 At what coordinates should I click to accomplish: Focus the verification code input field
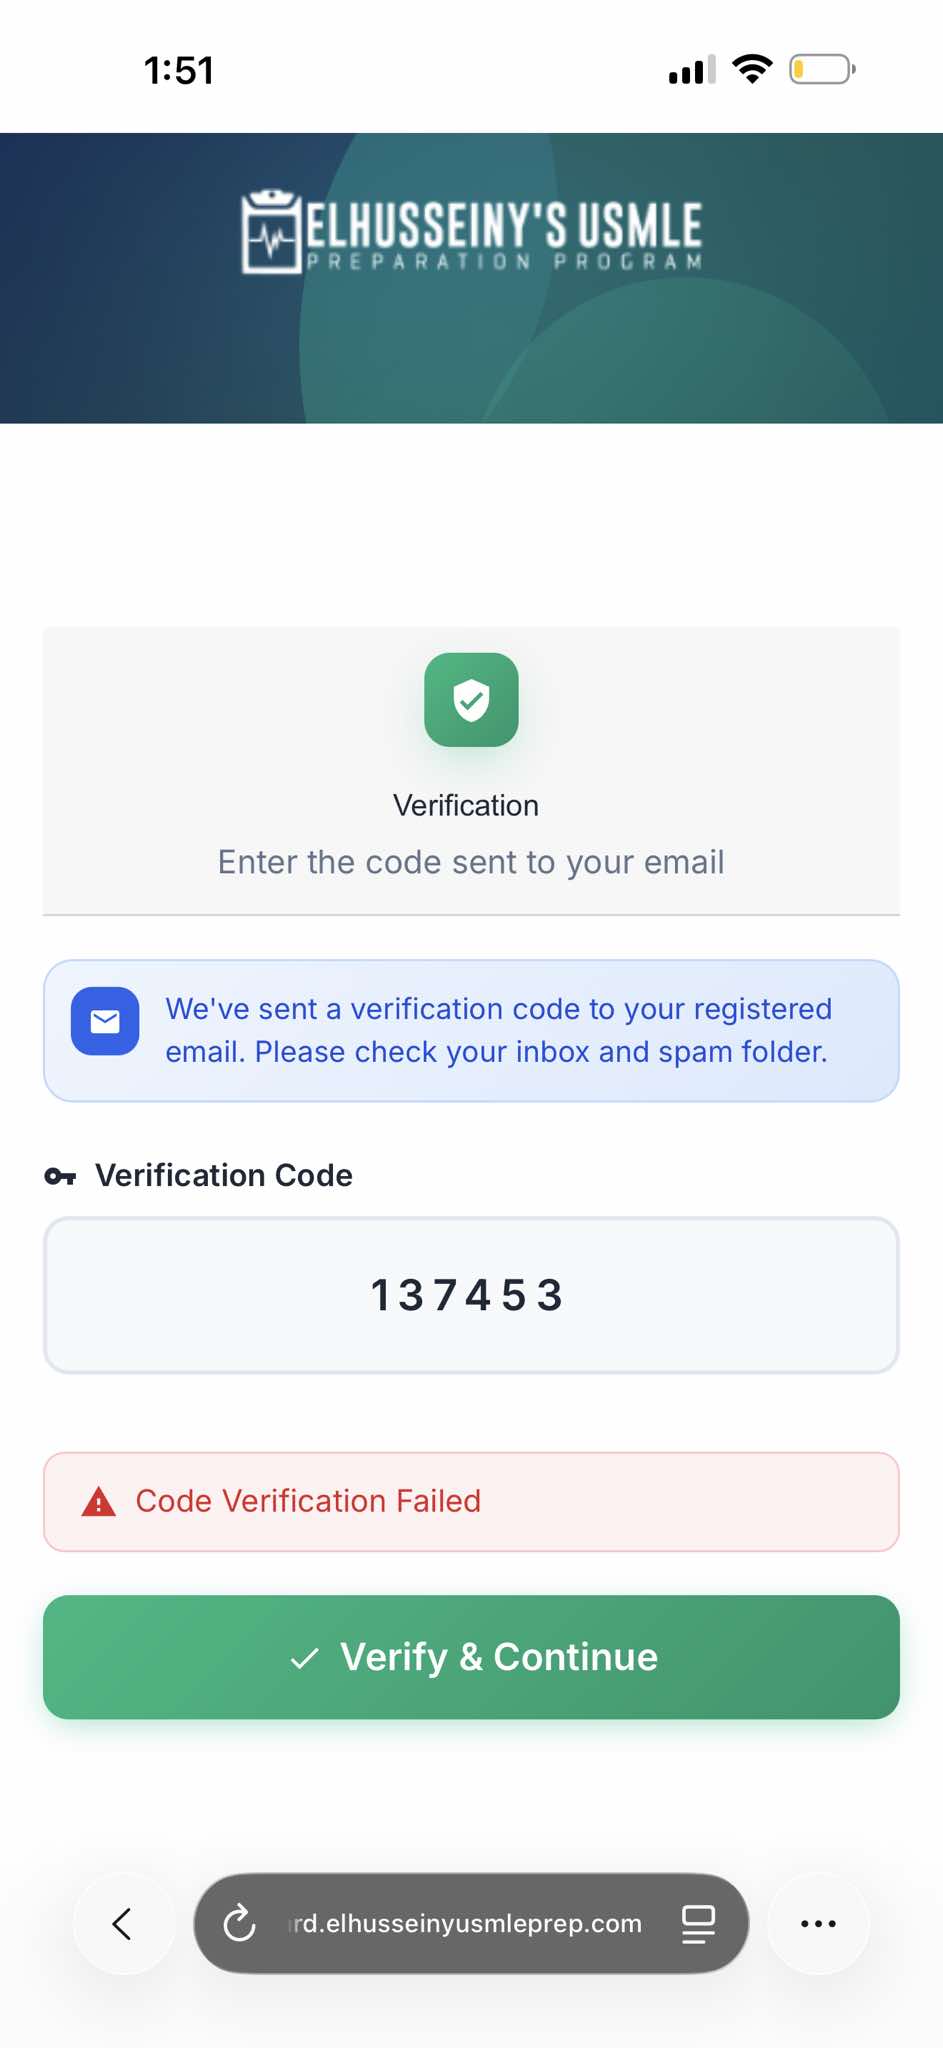471,1295
